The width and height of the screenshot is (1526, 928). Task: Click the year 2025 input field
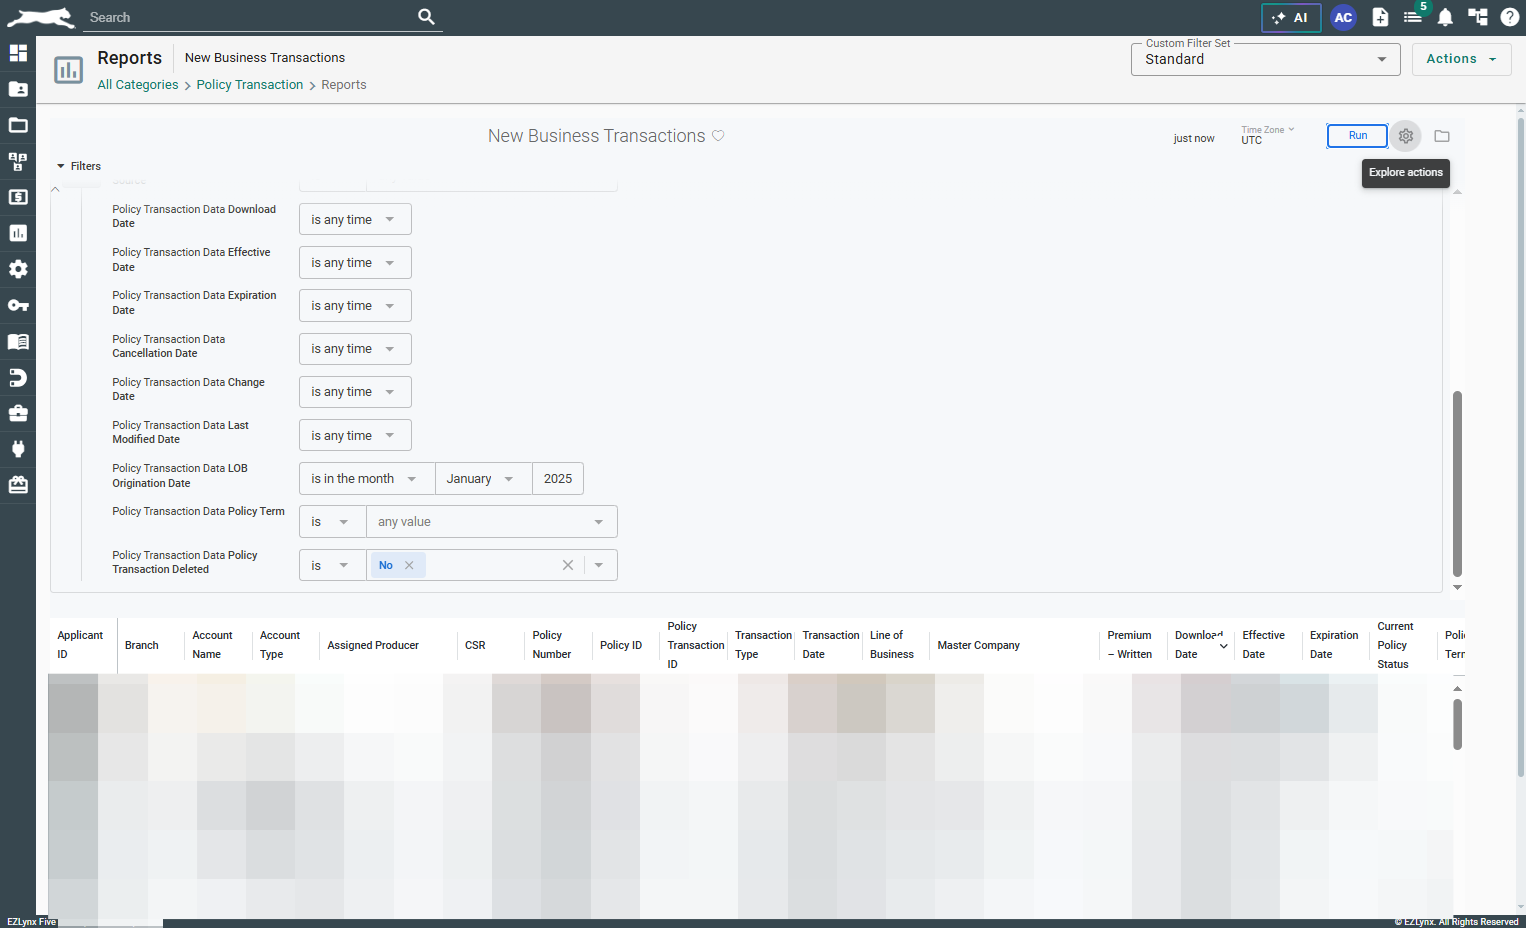(x=558, y=479)
